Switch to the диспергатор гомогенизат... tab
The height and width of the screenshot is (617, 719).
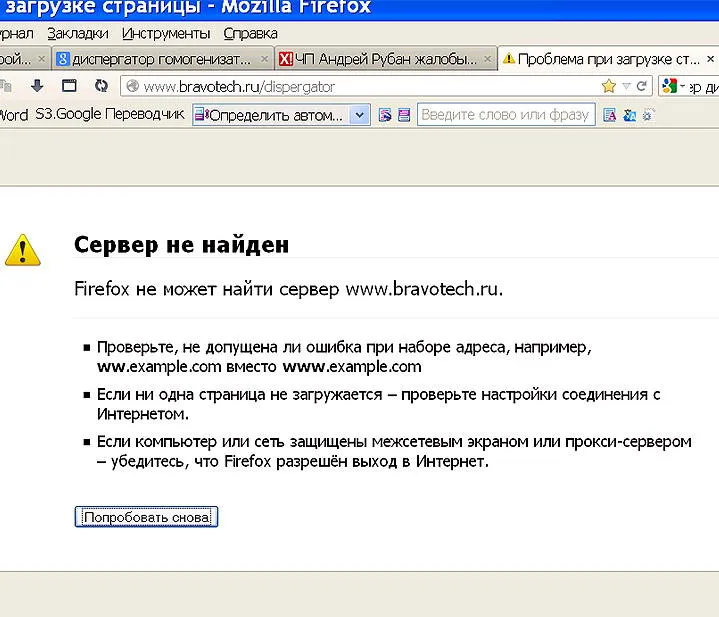[162, 59]
